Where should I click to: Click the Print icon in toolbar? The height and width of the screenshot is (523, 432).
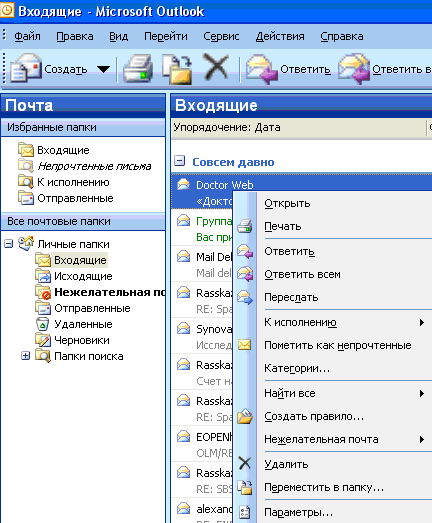(138, 69)
